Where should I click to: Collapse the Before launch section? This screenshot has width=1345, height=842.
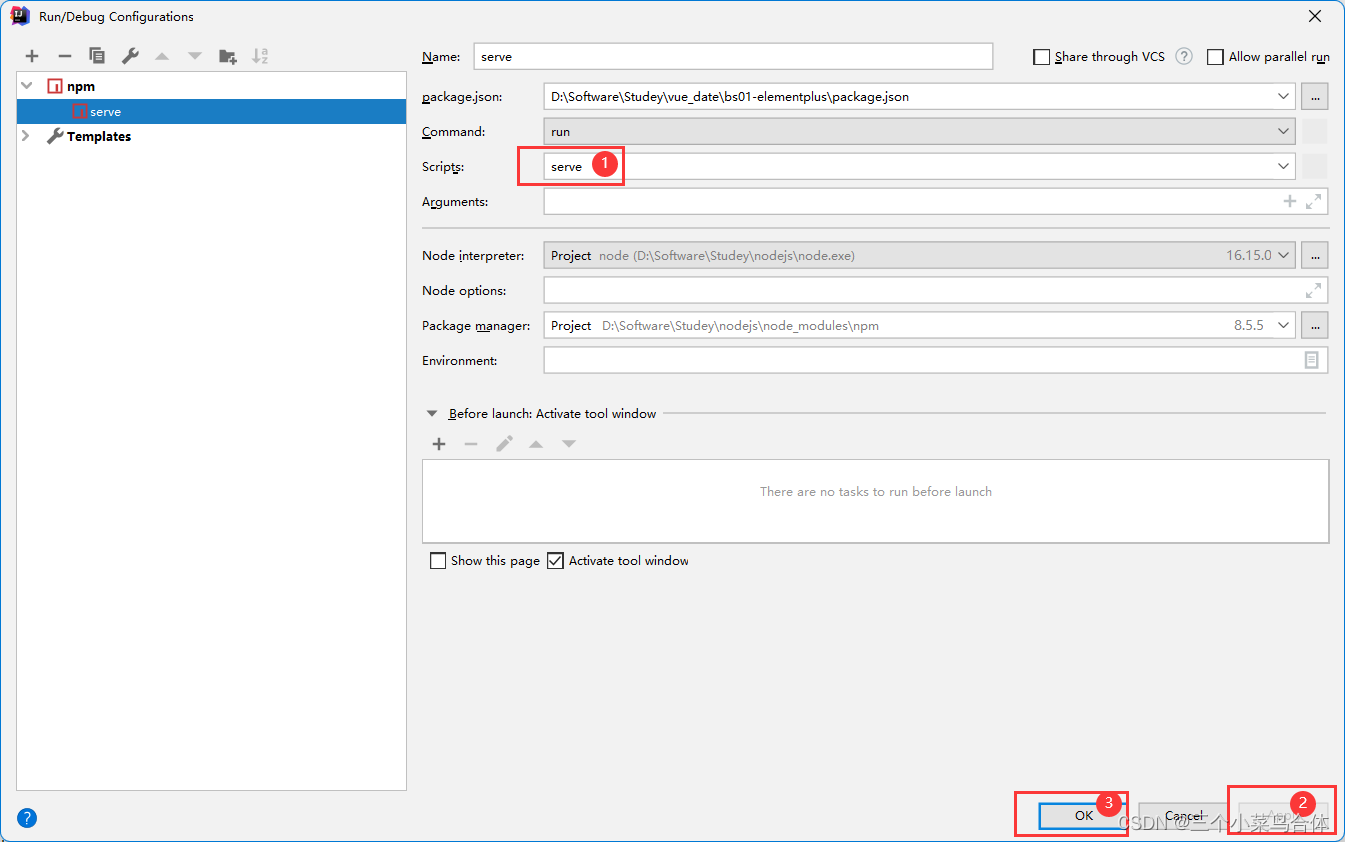[x=432, y=414]
